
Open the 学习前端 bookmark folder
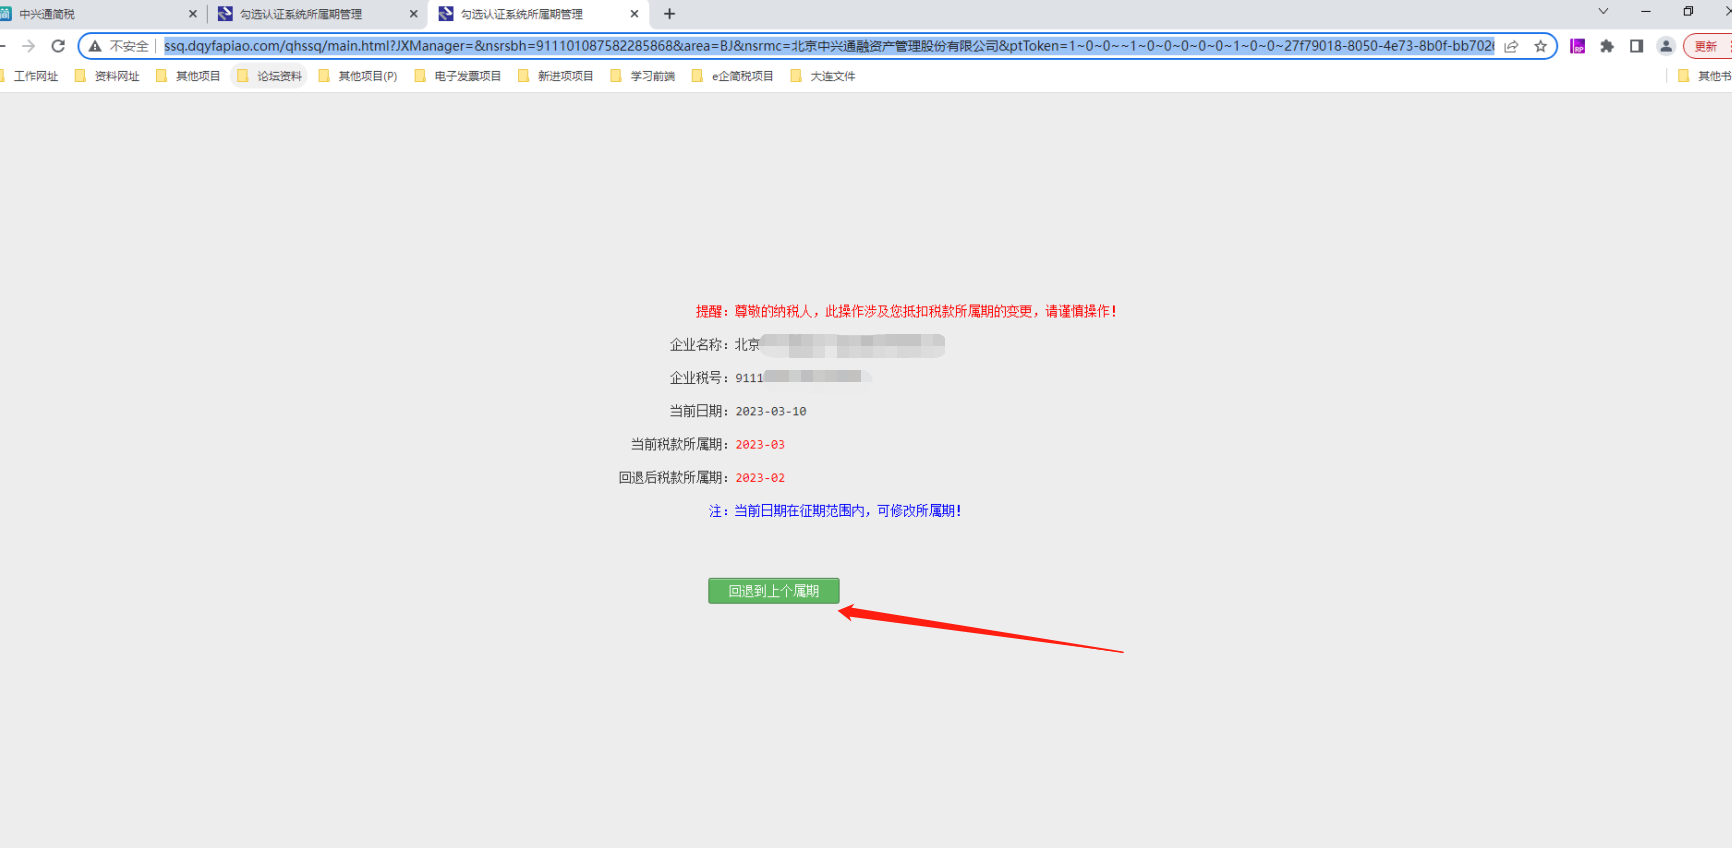[x=643, y=76]
